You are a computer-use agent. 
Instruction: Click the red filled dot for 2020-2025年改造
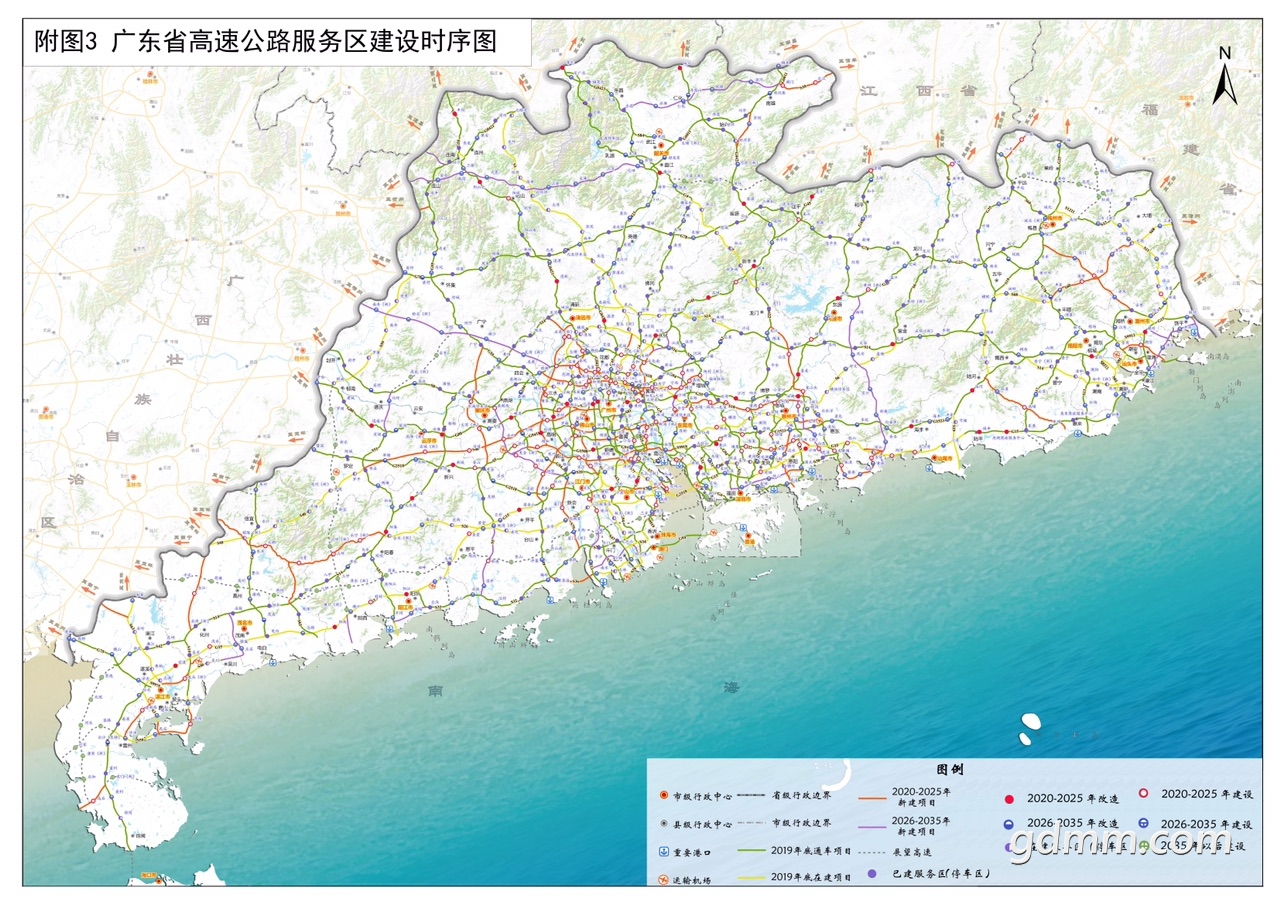pyautogui.click(x=1009, y=799)
